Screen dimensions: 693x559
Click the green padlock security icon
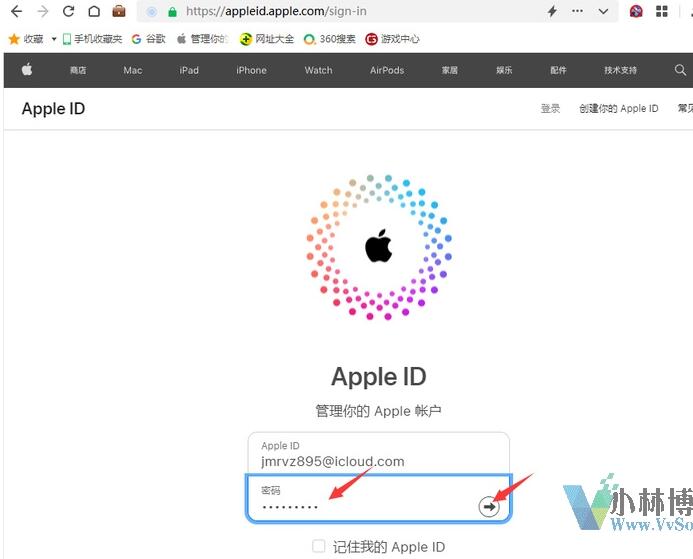tap(172, 12)
